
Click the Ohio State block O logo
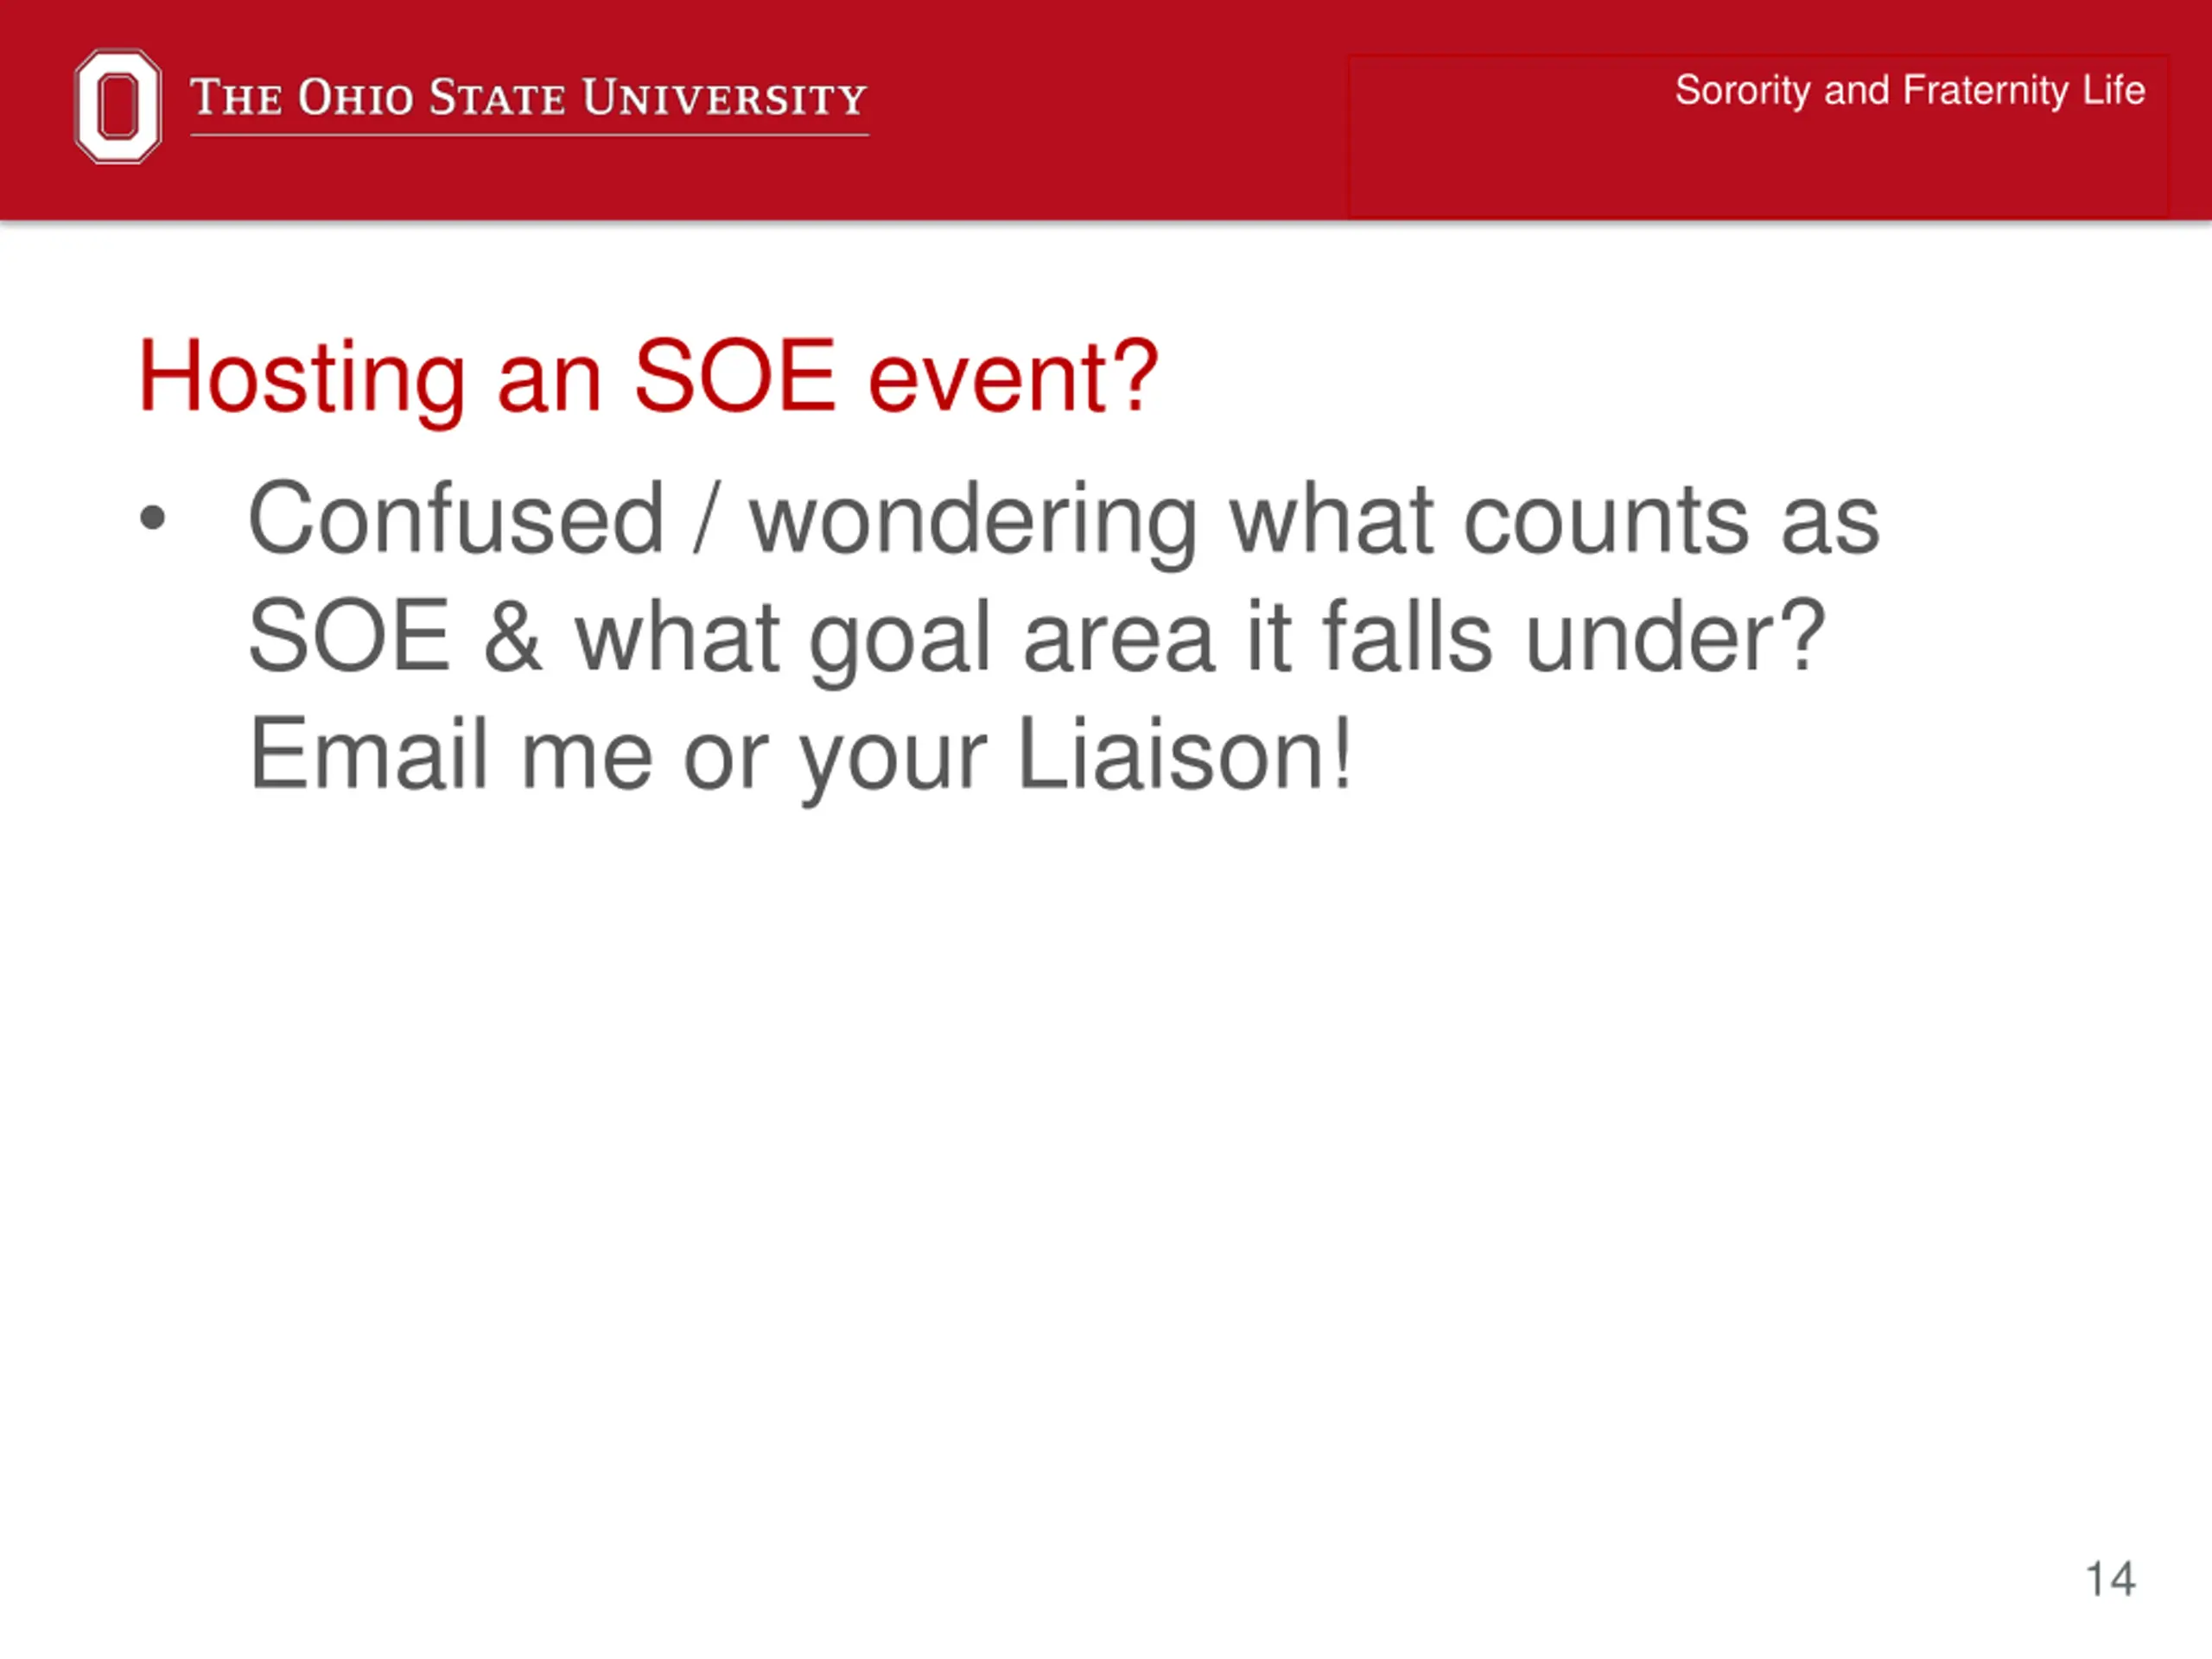tap(118, 106)
